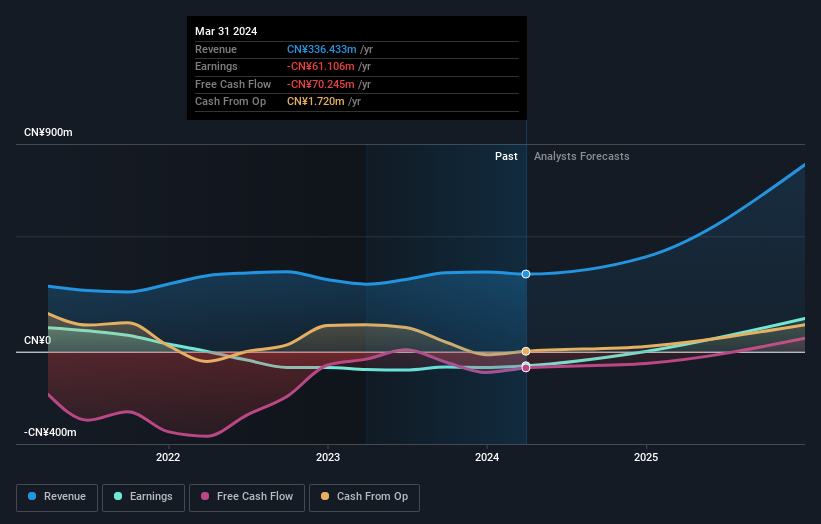821x524 pixels.
Task: Click the -CN¥70.245m free cash flow value
Action: pyautogui.click(x=320, y=84)
